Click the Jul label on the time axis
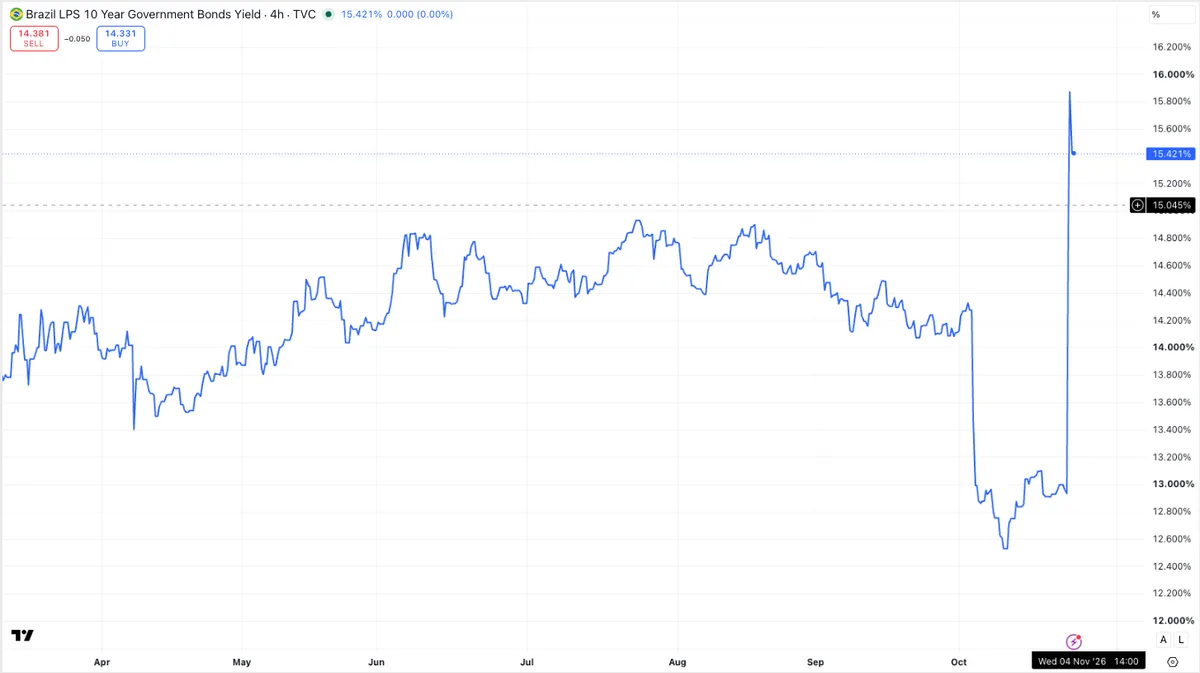This screenshot has height=673, width=1200. coord(527,662)
